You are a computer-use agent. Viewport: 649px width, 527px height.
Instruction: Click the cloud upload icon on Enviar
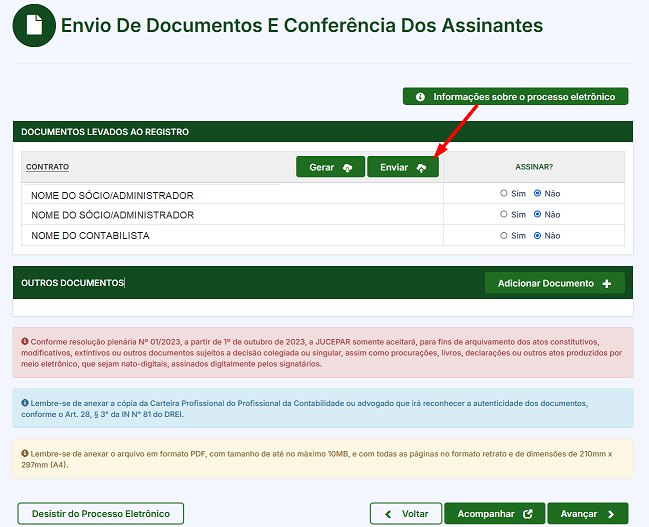coord(421,168)
